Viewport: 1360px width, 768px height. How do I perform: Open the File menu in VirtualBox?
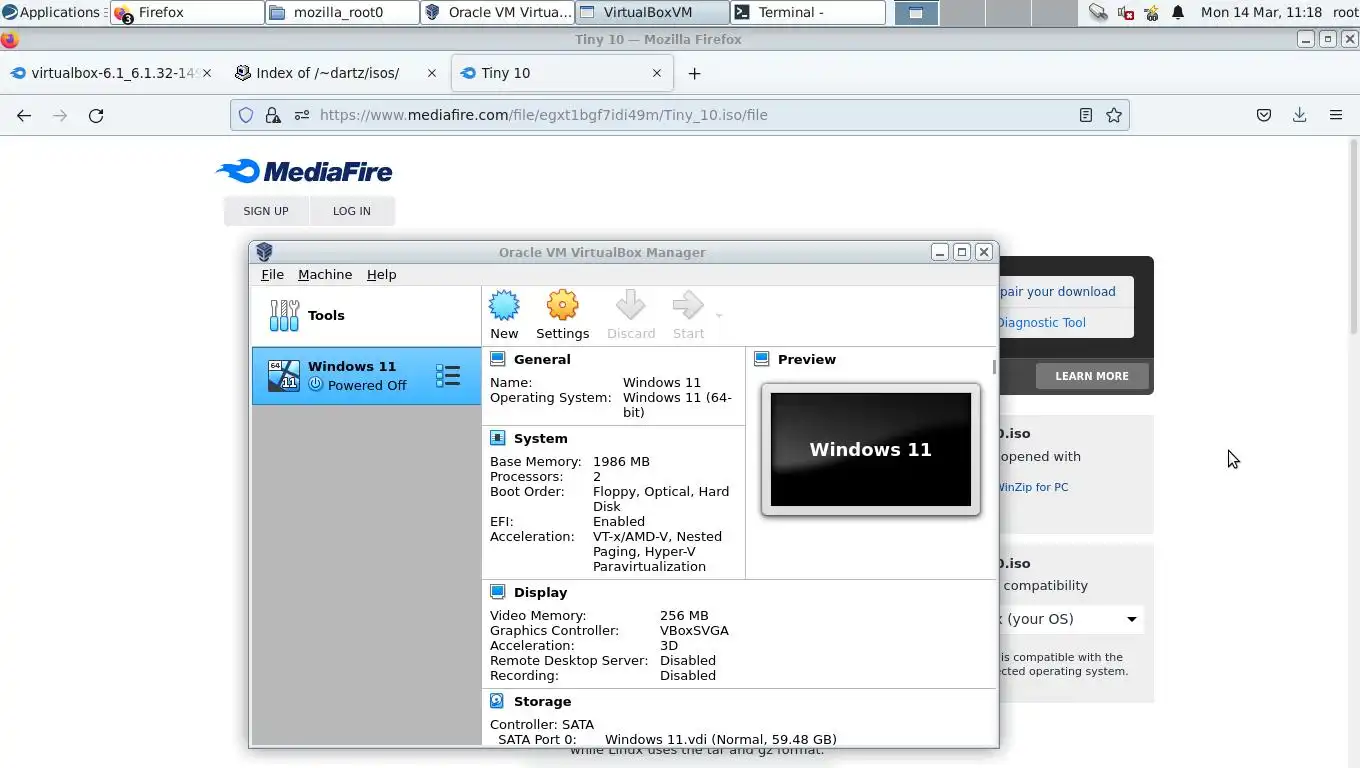pyautogui.click(x=272, y=274)
